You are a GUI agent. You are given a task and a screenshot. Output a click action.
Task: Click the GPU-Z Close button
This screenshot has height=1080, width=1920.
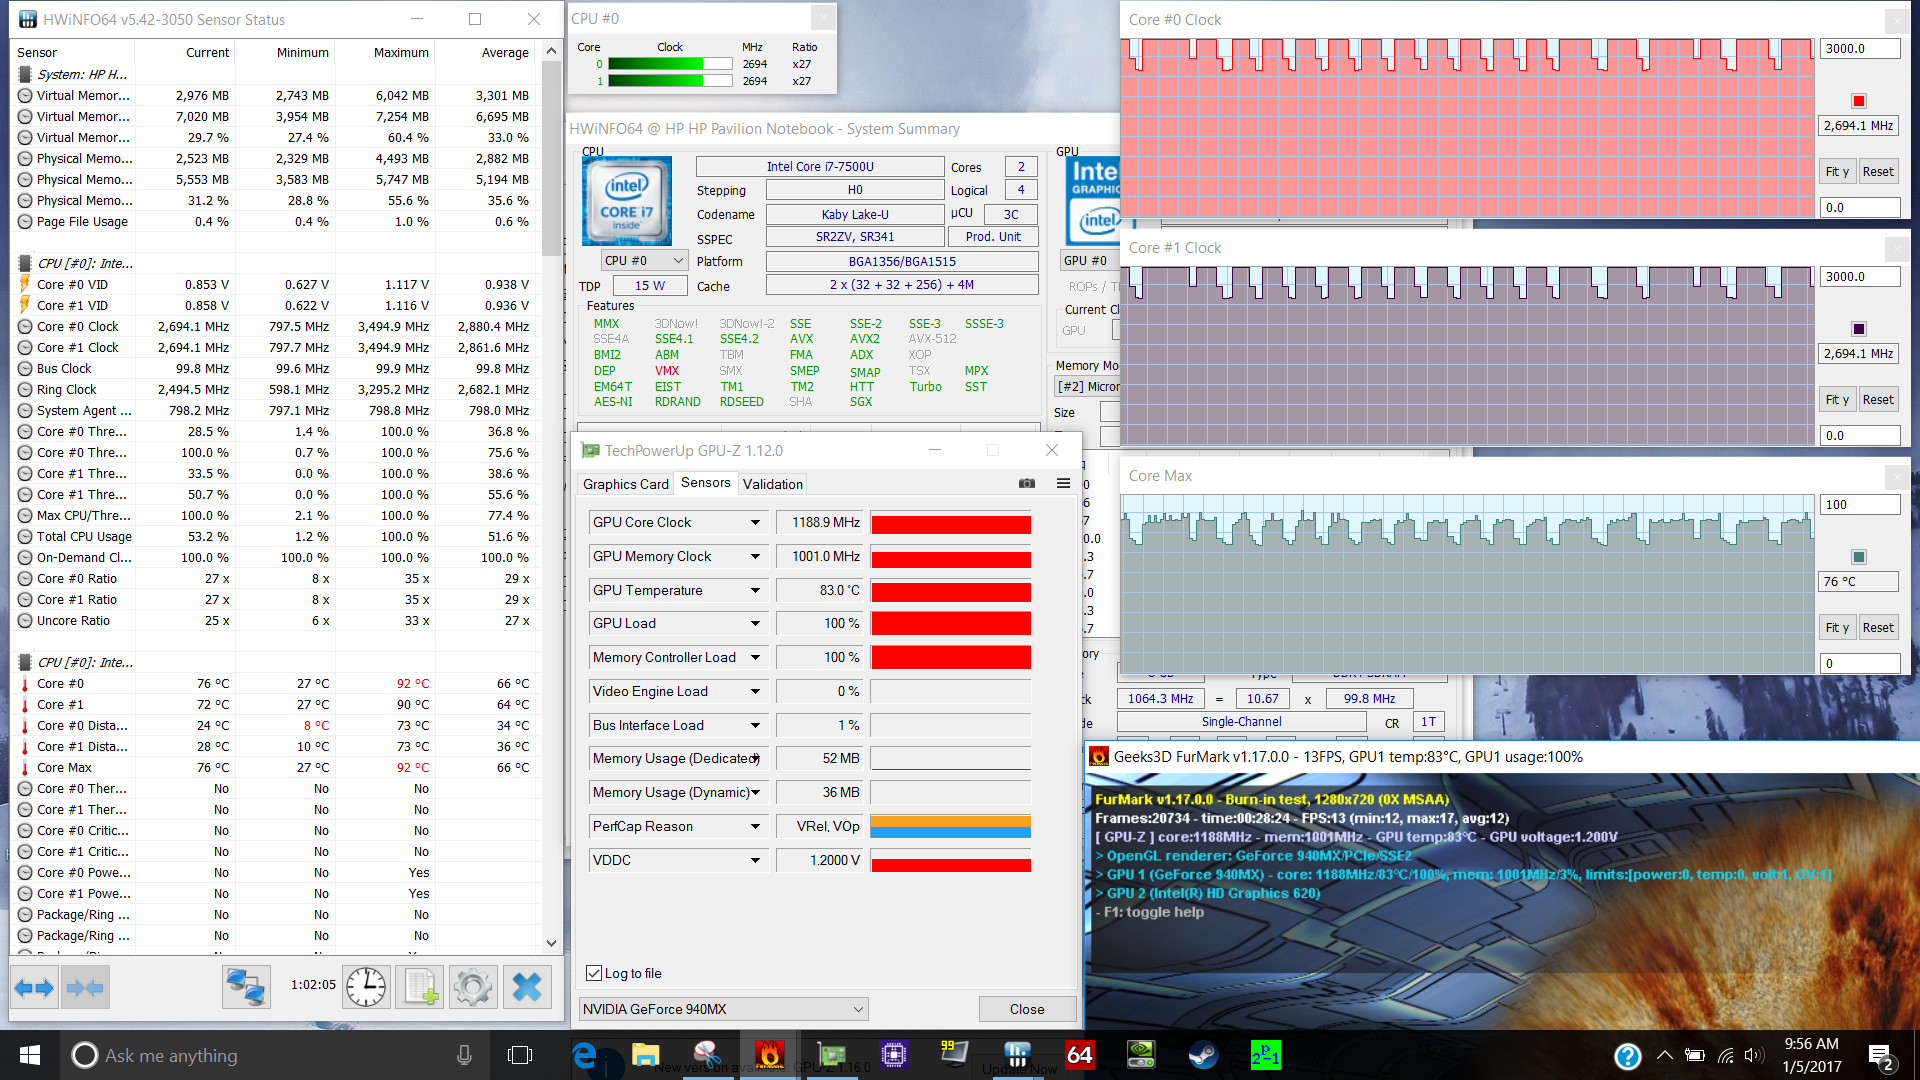[x=1027, y=1009]
